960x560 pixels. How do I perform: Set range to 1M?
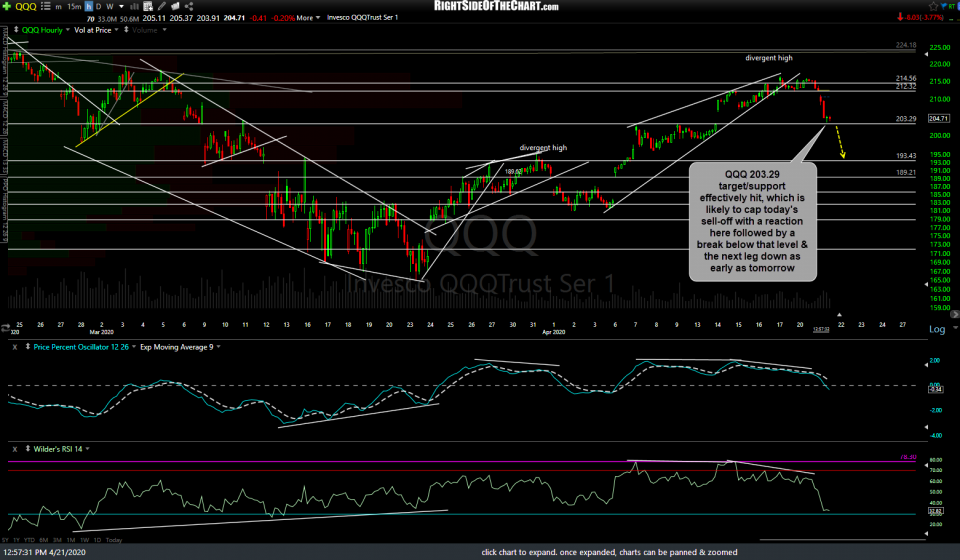coord(71,540)
